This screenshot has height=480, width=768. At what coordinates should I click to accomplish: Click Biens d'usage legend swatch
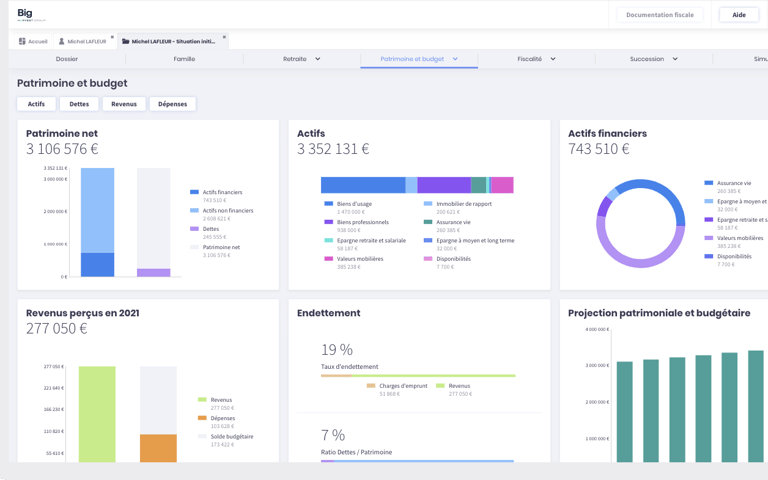coord(328,203)
